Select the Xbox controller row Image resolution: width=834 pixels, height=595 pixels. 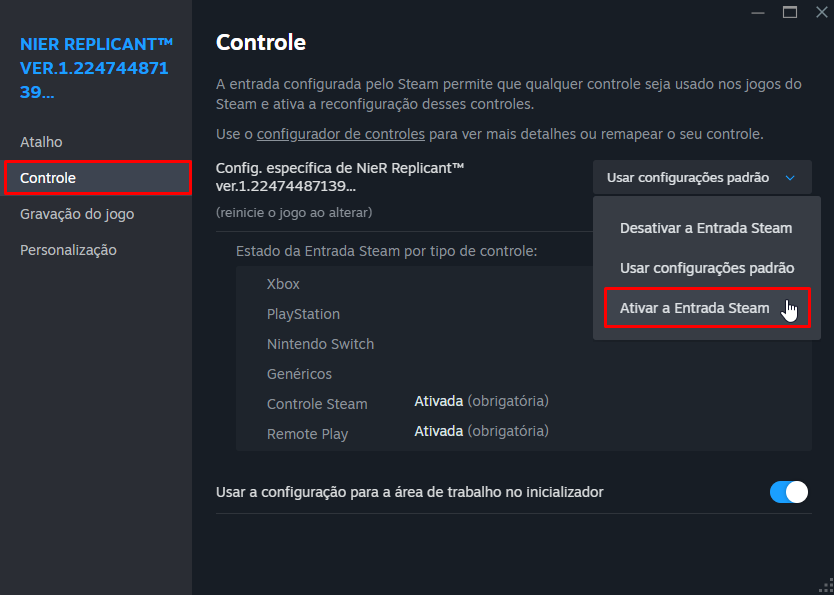pyautogui.click(x=283, y=284)
